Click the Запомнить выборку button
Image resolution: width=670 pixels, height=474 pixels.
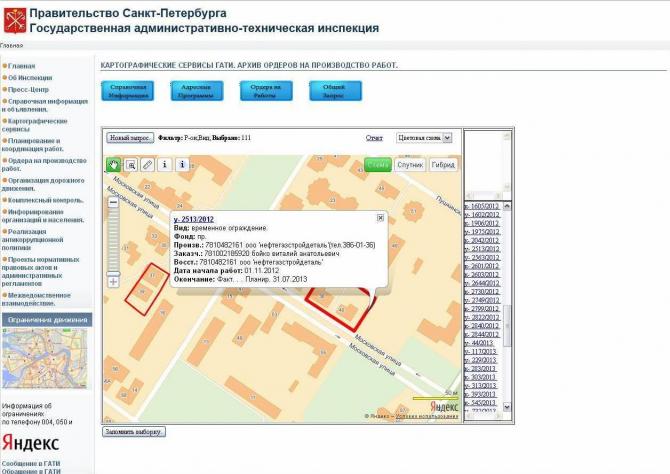coord(134,431)
